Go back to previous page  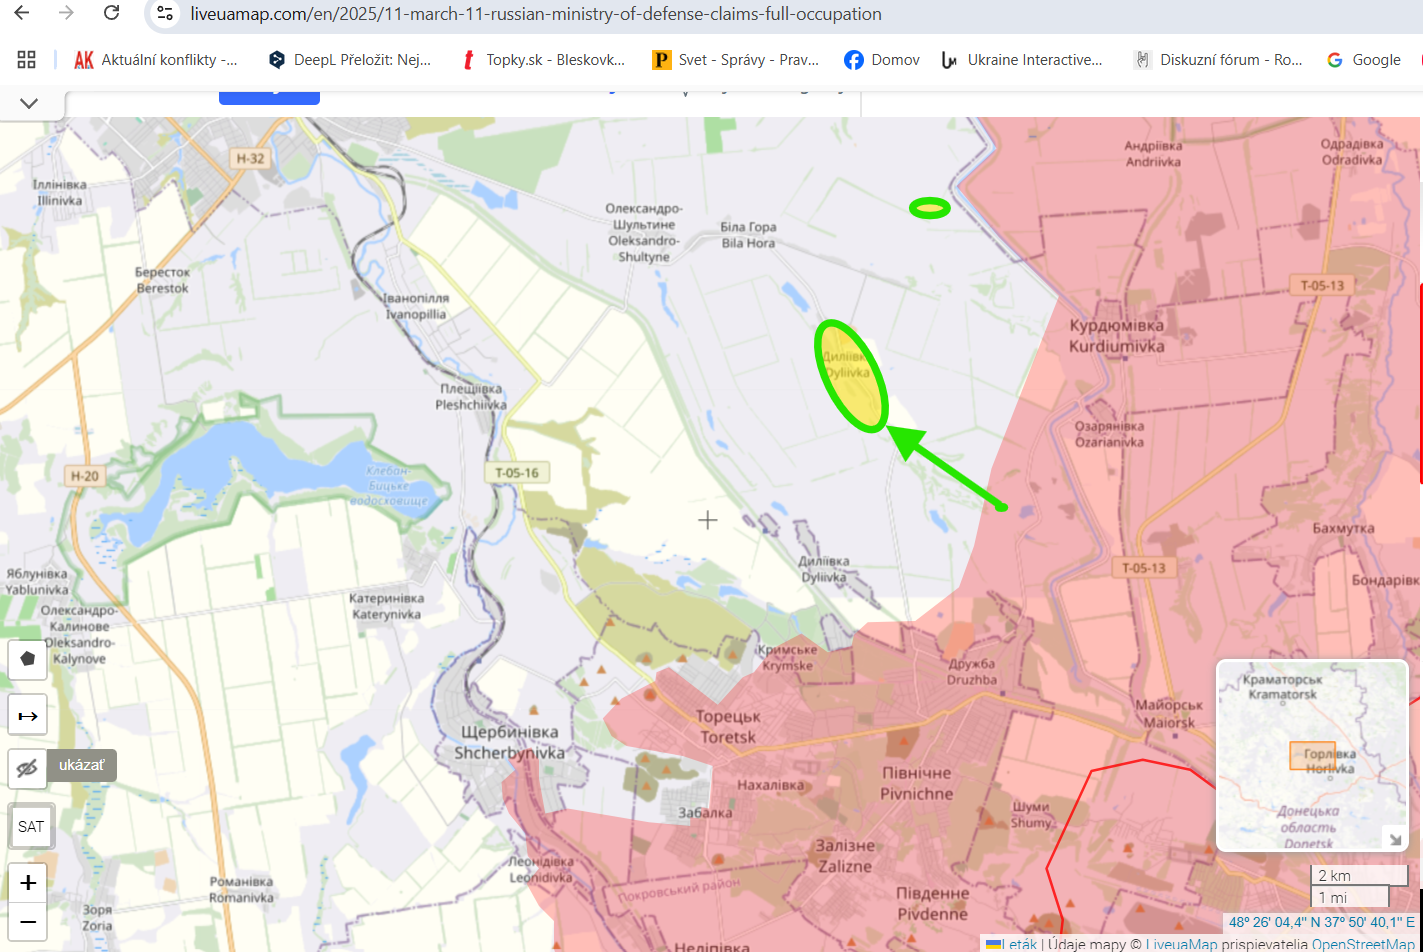click(x=21, y=14)
